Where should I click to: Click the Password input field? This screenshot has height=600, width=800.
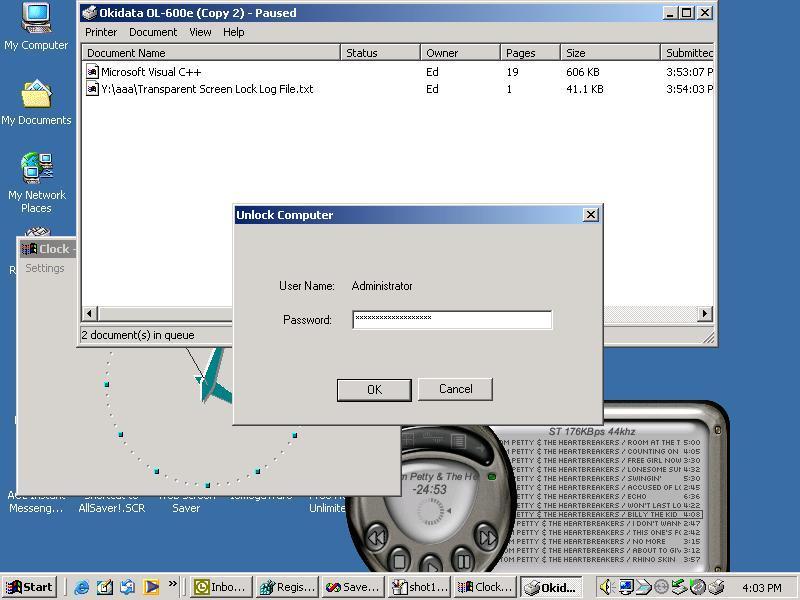click(x=452, y=320)
